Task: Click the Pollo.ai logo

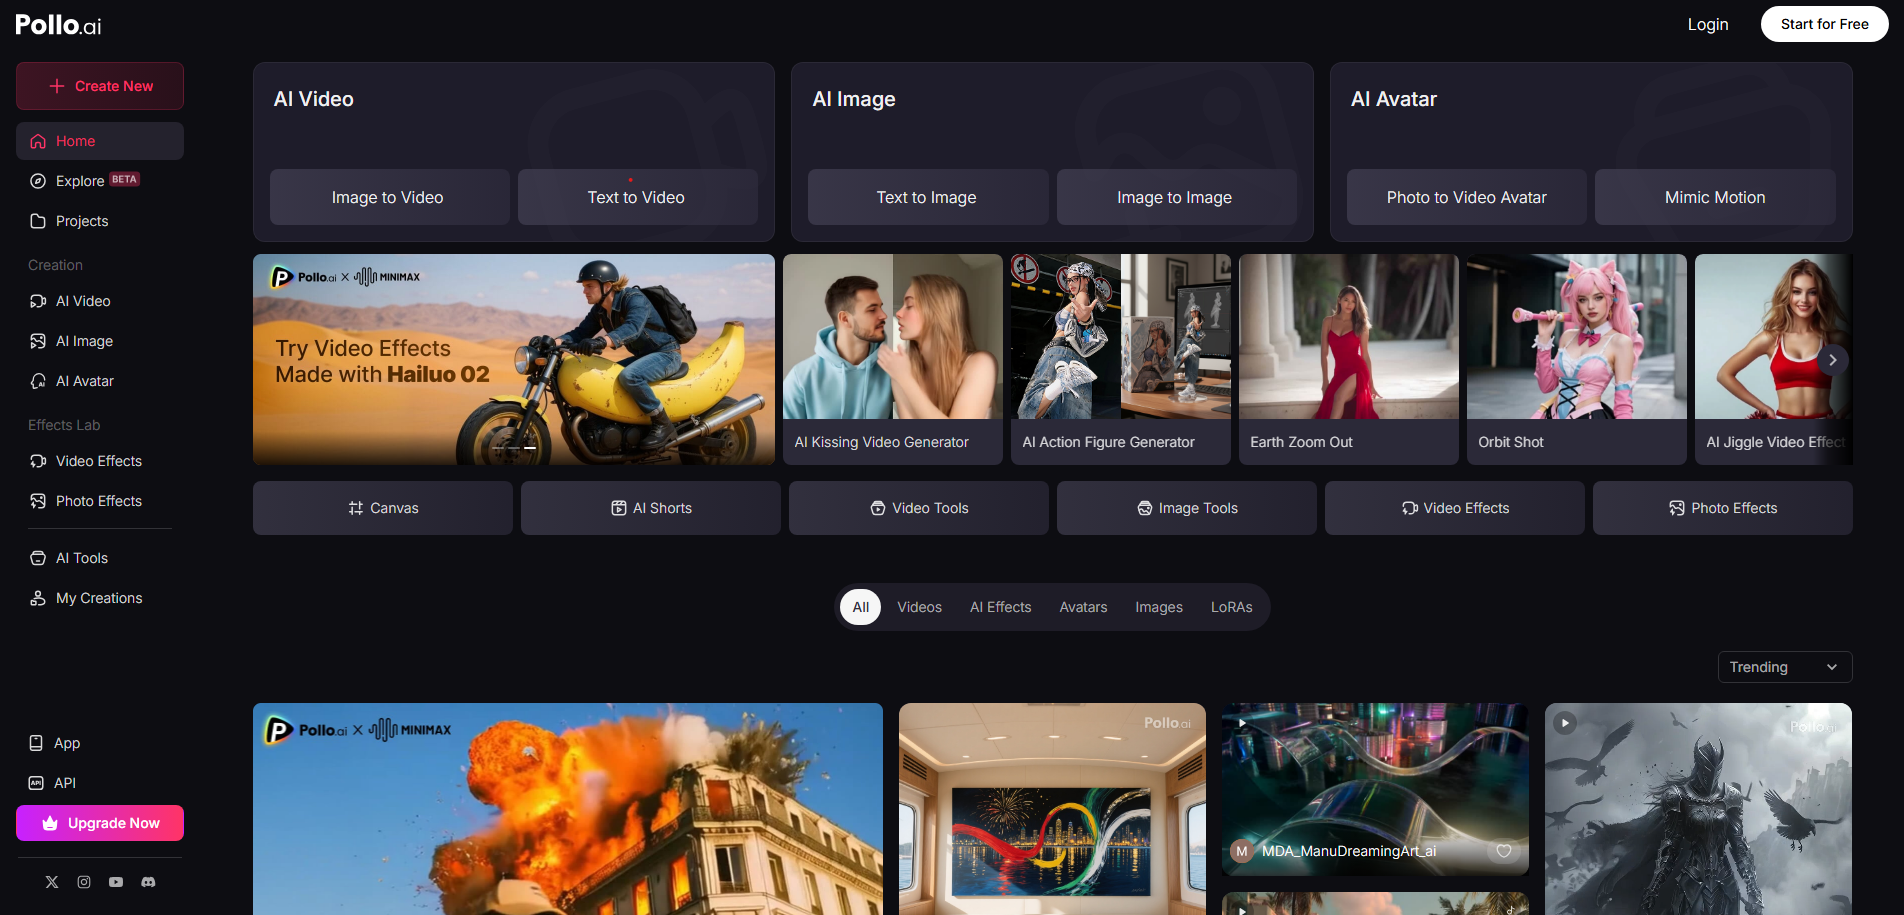Action: coord(58,25)
